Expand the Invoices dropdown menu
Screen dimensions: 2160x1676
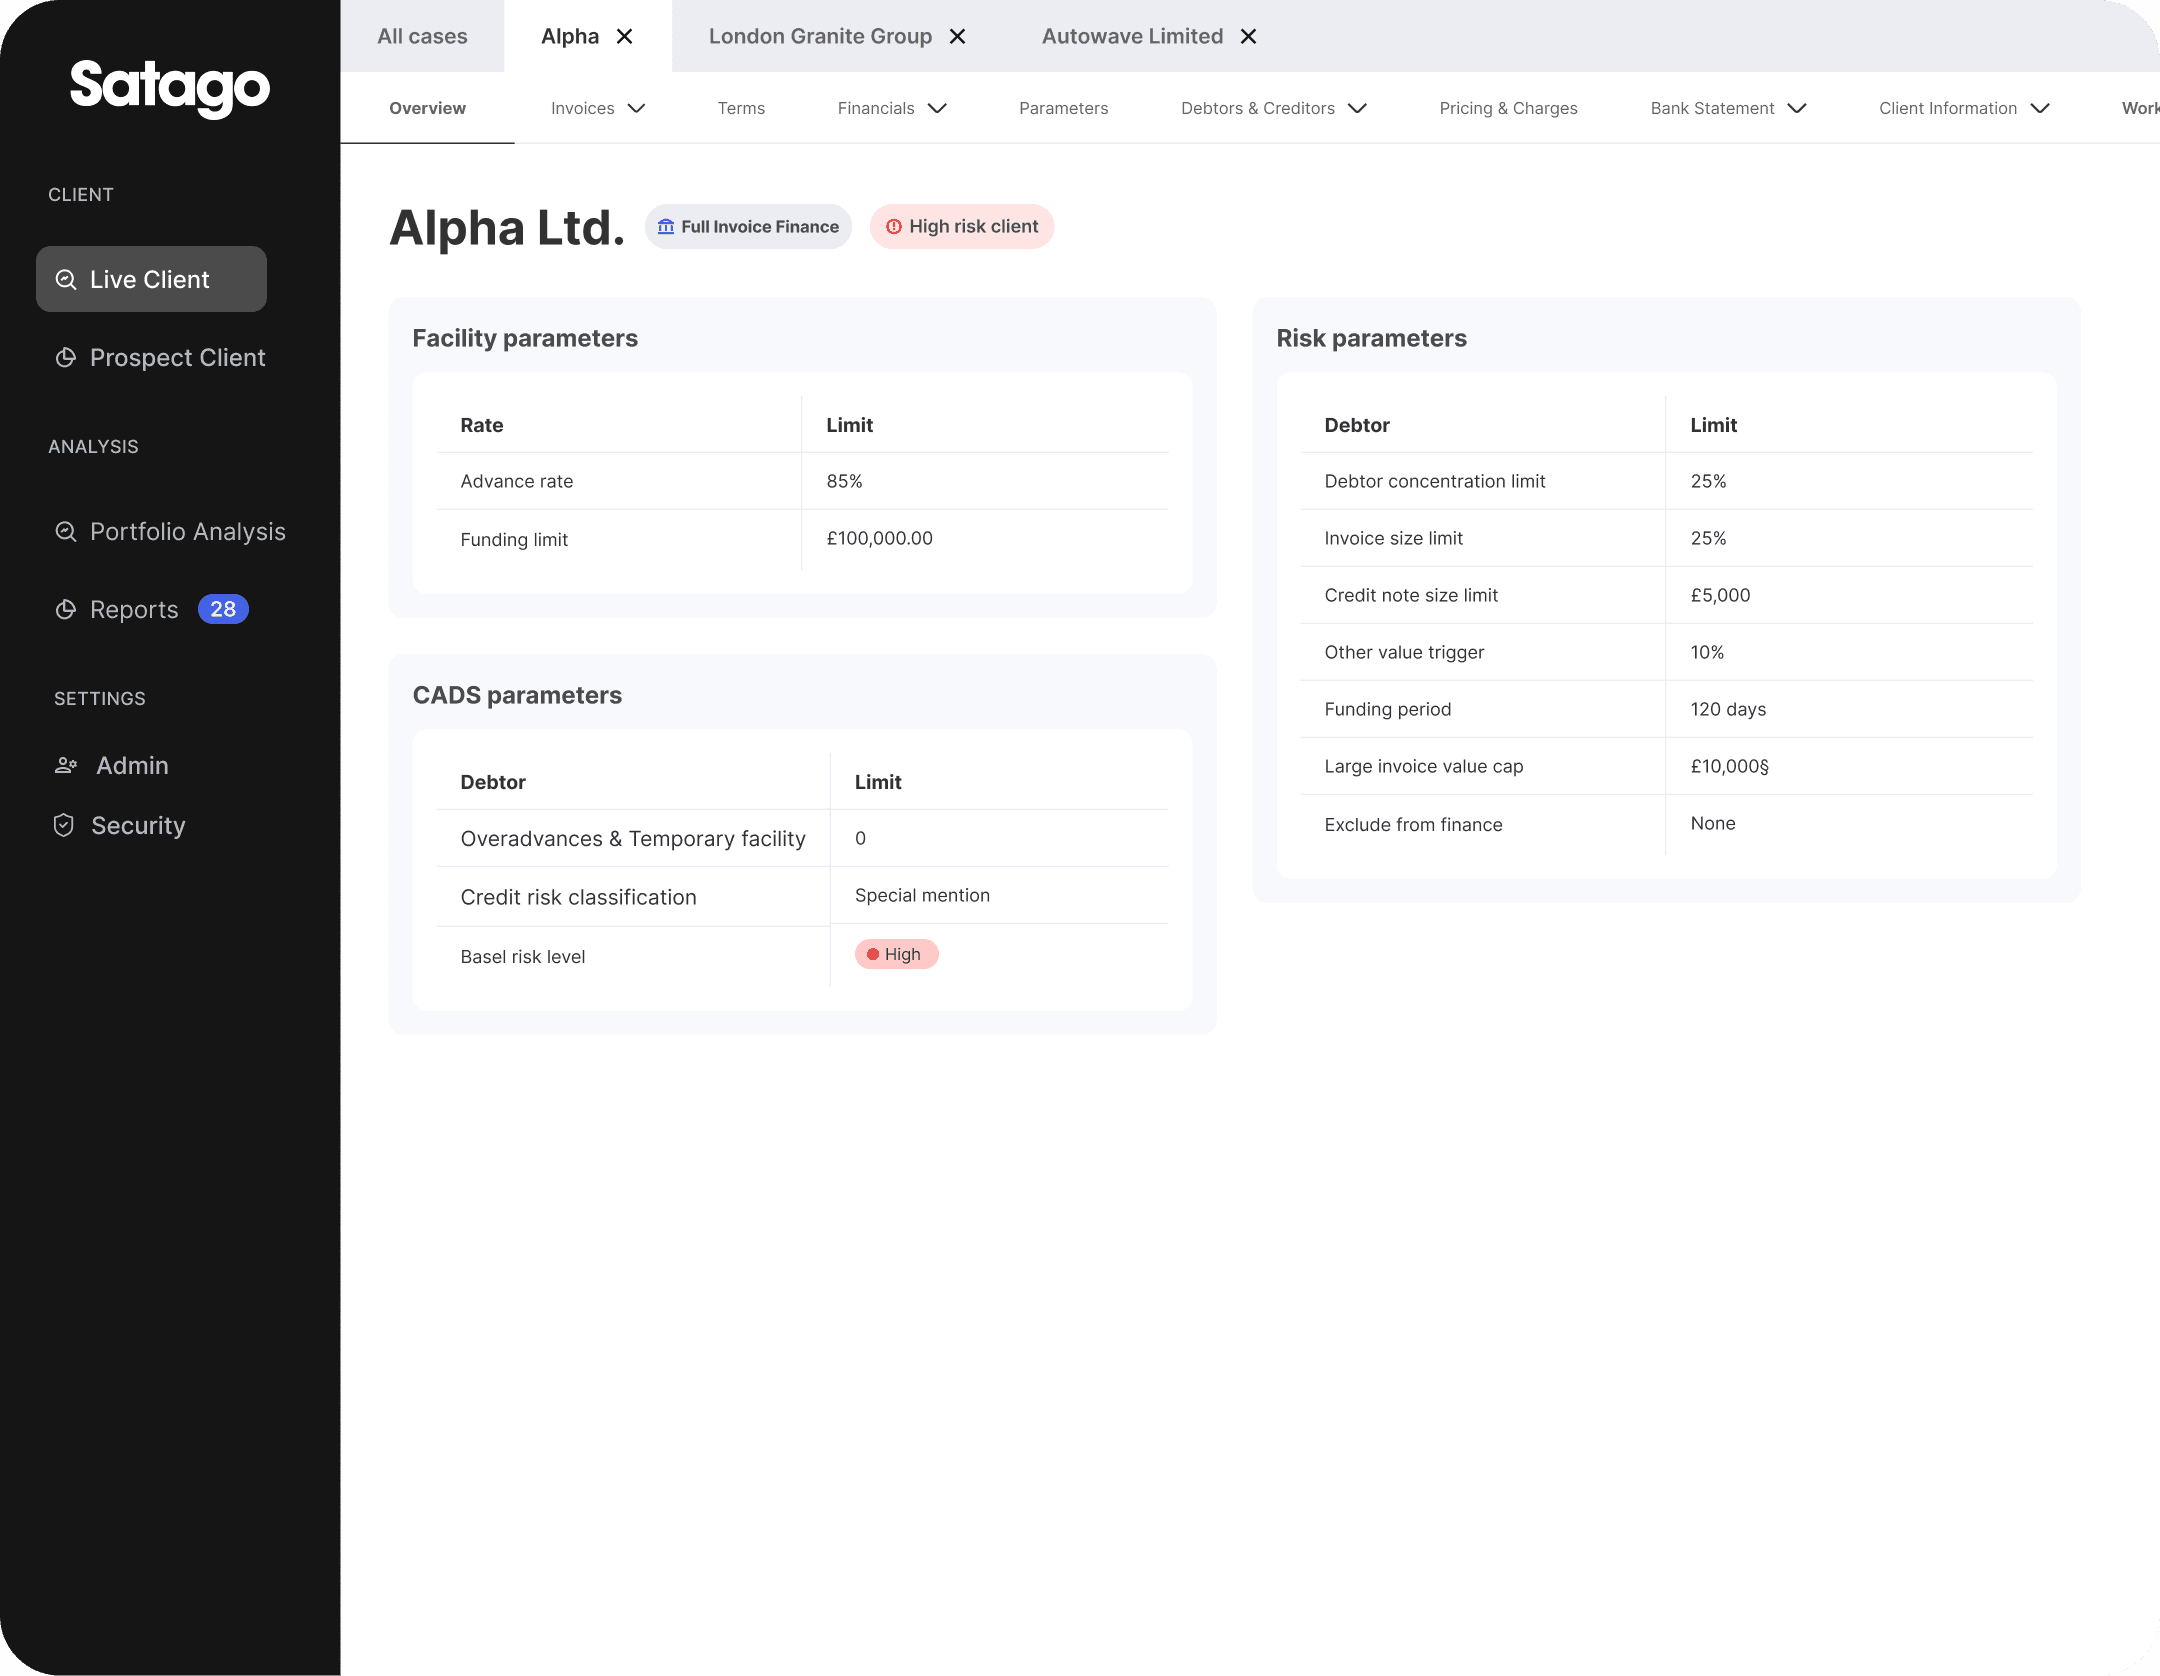[636, 108]
